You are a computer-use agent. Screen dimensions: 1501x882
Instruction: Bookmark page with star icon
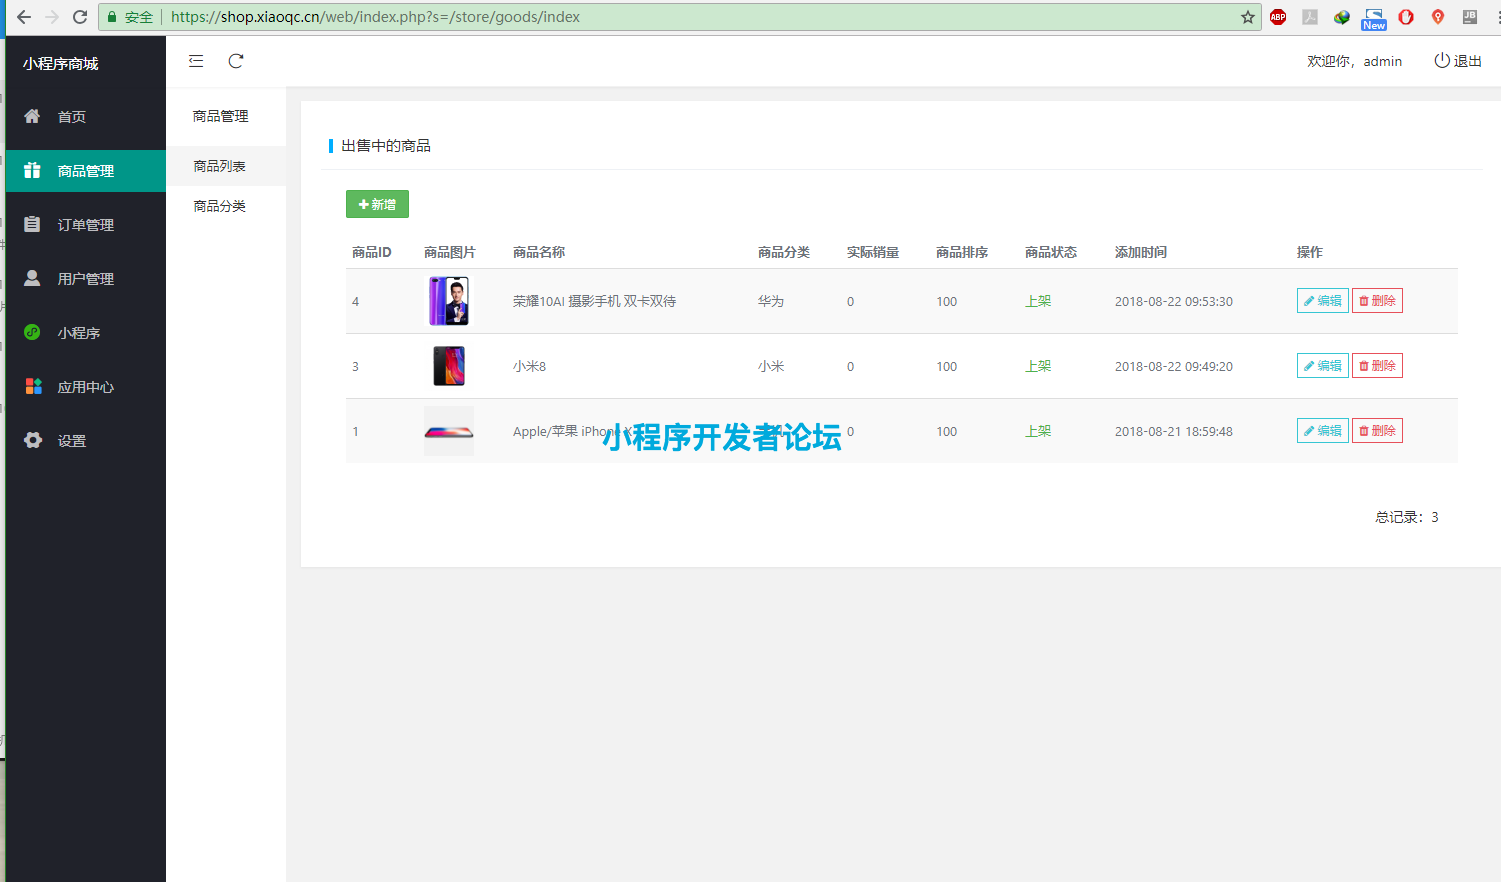tap(1247, 17)
